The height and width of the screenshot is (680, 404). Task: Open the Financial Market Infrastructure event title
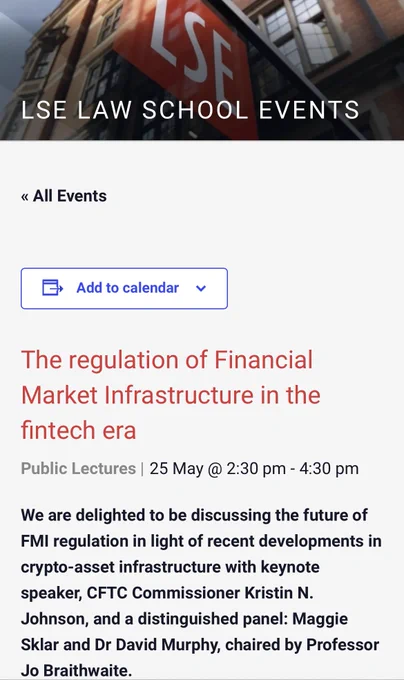pos(171,395)
